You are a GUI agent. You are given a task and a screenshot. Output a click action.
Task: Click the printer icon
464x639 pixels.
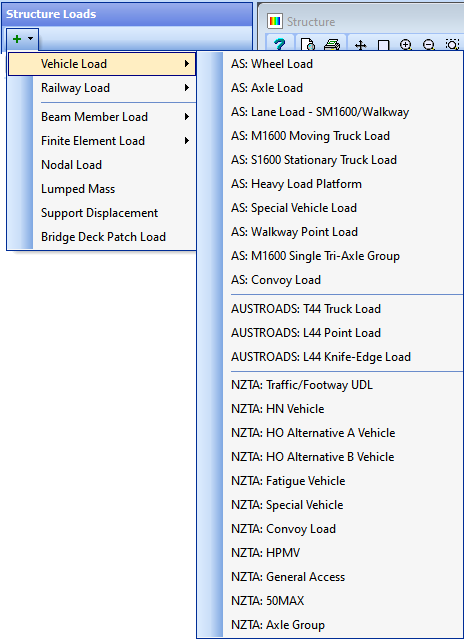click(332, 44)
